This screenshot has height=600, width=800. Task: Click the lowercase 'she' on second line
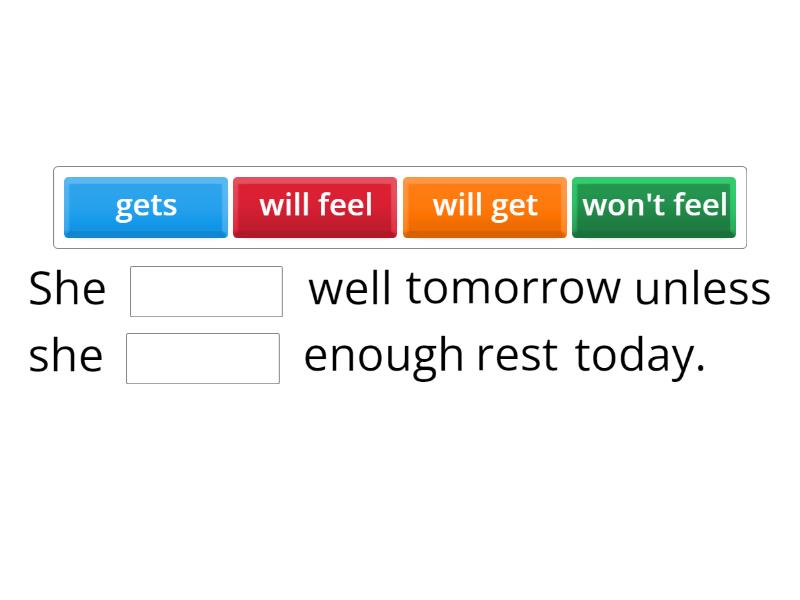tap(65, 355)
